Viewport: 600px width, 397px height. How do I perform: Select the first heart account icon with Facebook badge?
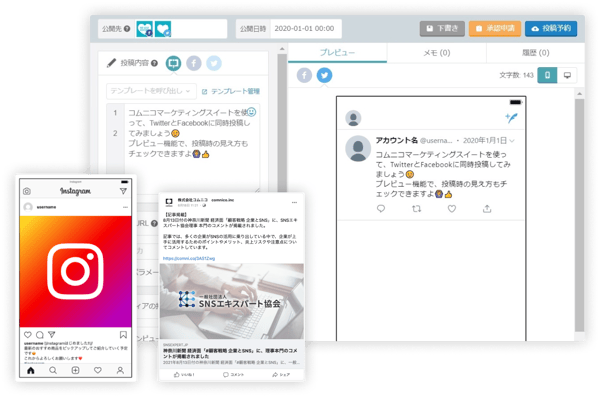click(145, 29)
